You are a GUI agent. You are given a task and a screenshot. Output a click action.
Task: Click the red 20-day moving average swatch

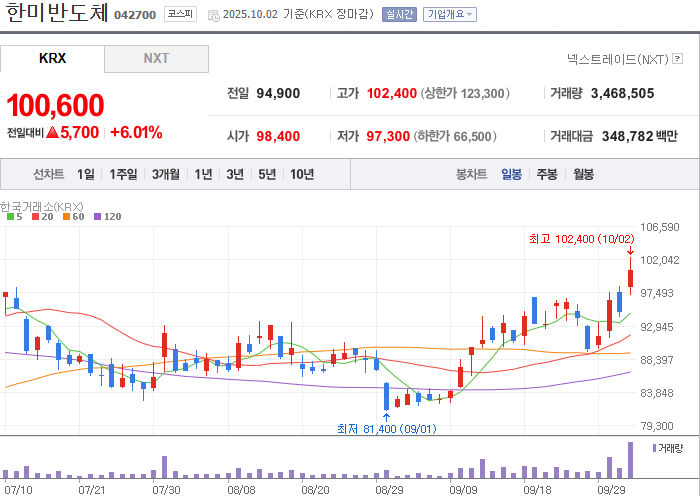[x=35, y=217]
